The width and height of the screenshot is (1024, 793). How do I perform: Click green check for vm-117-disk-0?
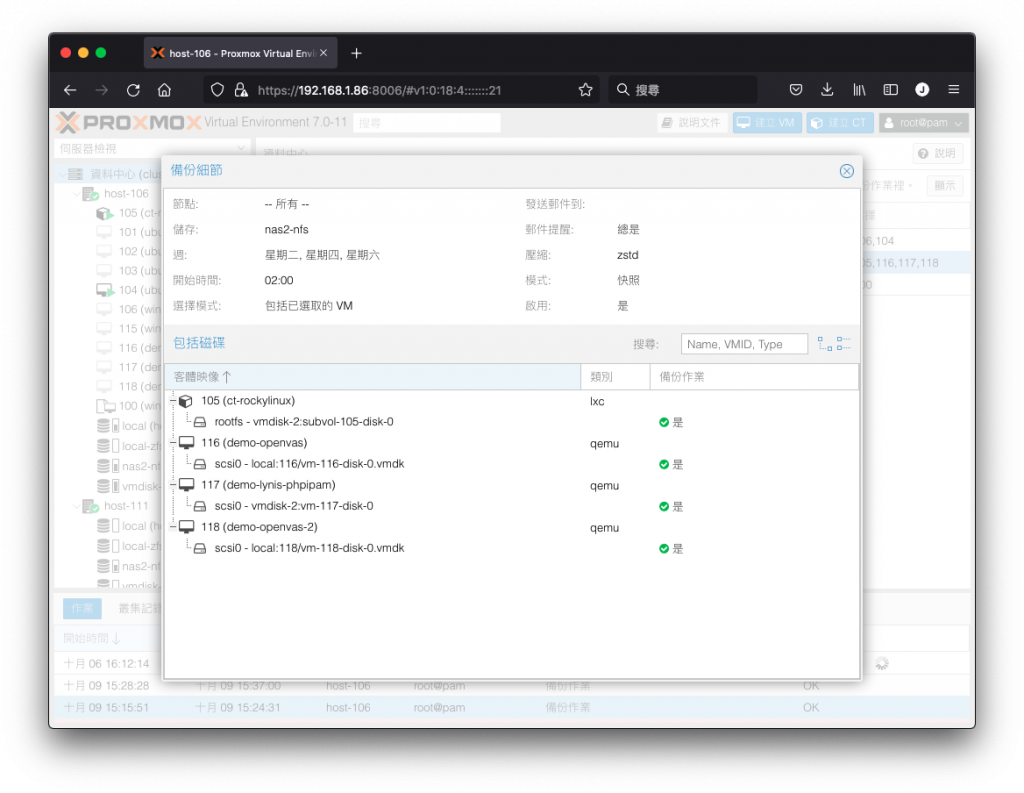click(664, 506)
